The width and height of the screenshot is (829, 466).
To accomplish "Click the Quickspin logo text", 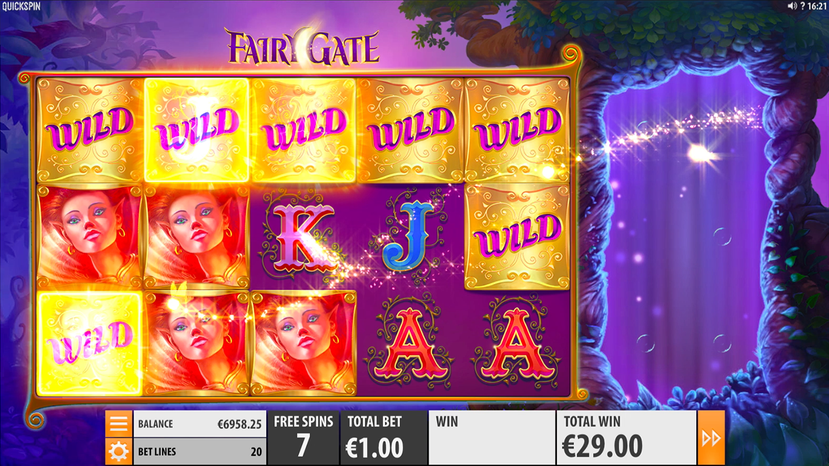I will click(x=21, y=6).
